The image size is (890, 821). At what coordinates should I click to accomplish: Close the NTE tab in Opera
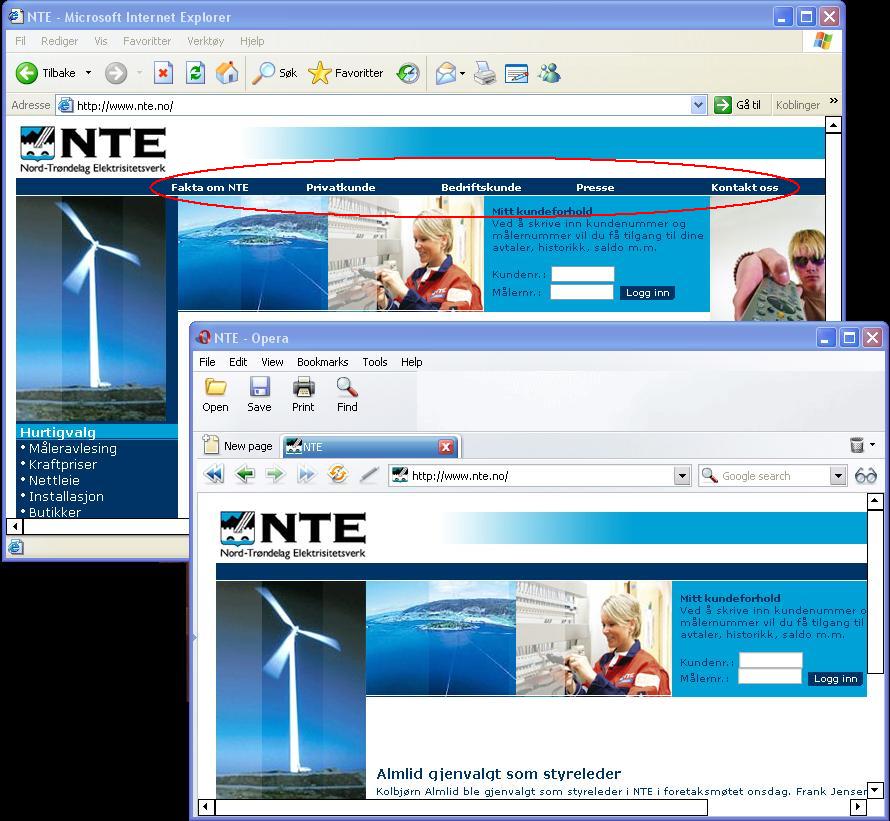[x=446, y=447]
